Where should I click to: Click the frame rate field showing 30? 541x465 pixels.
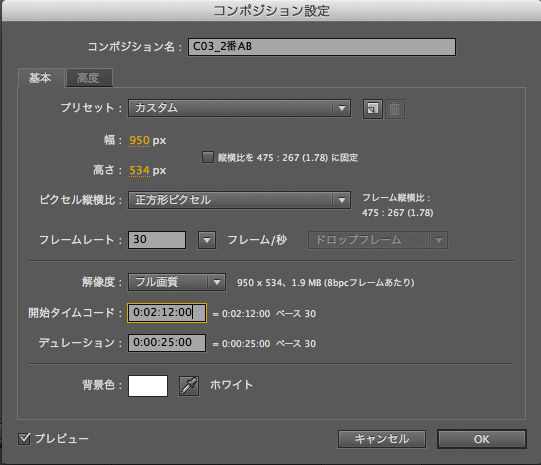[x=157, y=240]
